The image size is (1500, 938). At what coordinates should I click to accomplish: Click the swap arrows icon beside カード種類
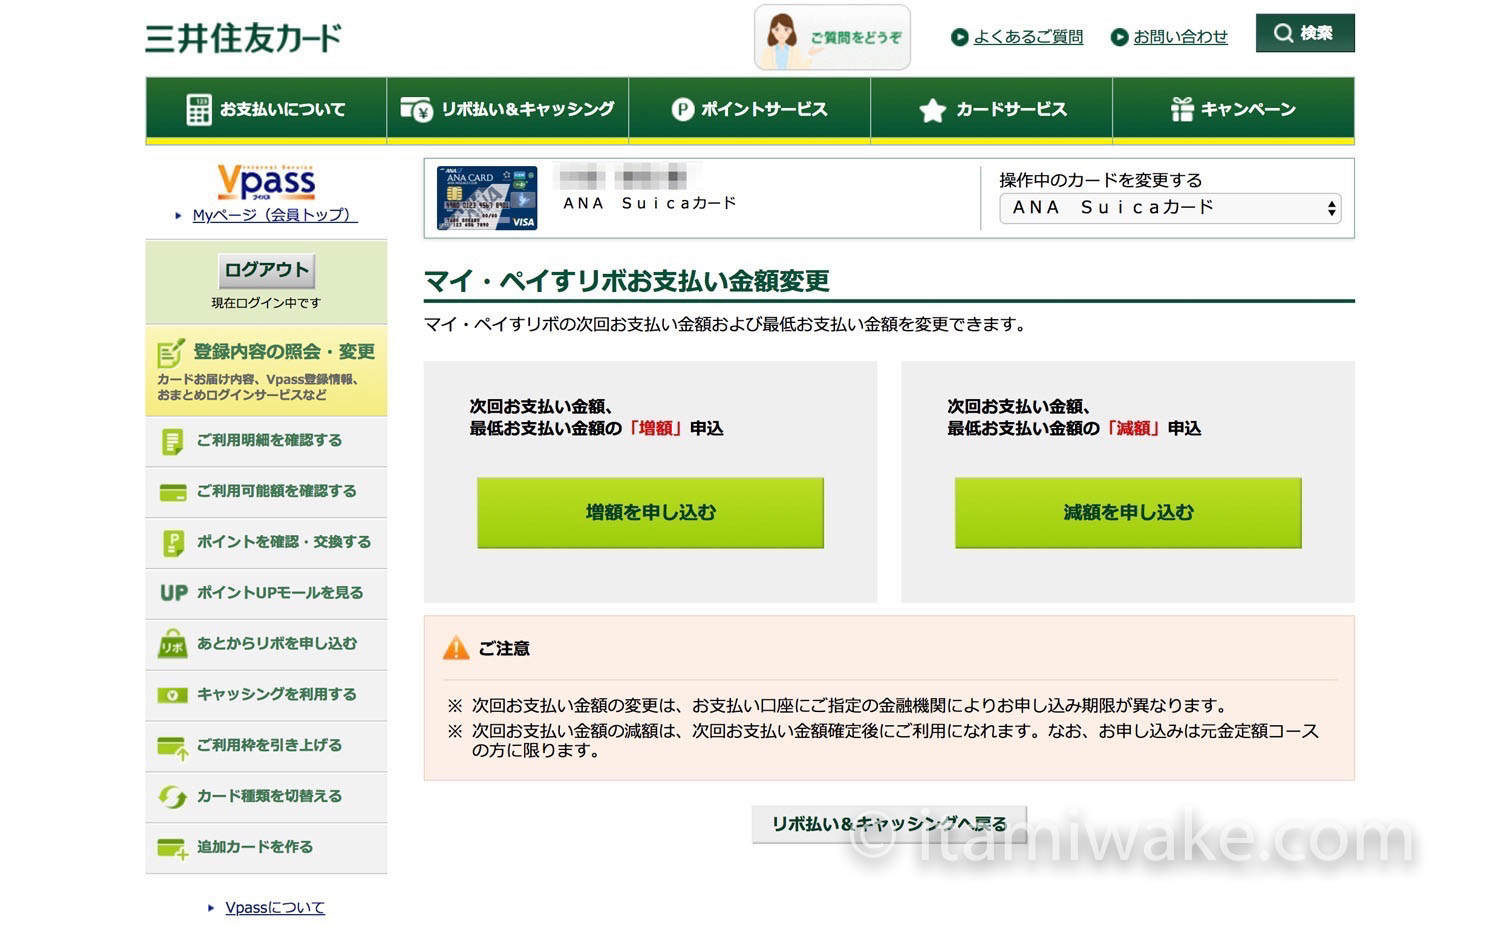point(173,797)
